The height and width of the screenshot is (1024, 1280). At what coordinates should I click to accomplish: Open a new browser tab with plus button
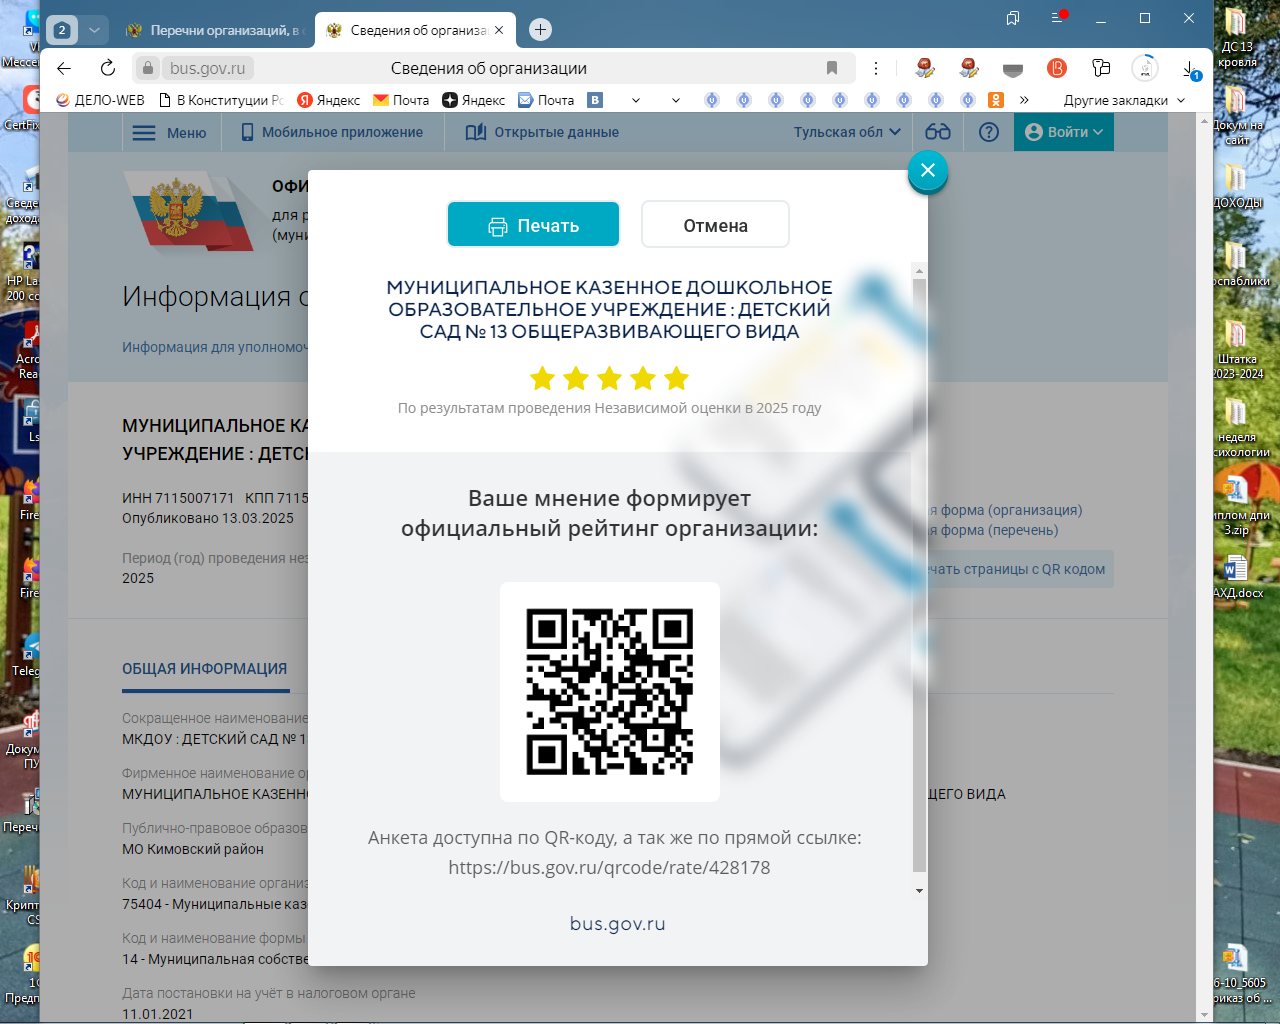point(540,30)
